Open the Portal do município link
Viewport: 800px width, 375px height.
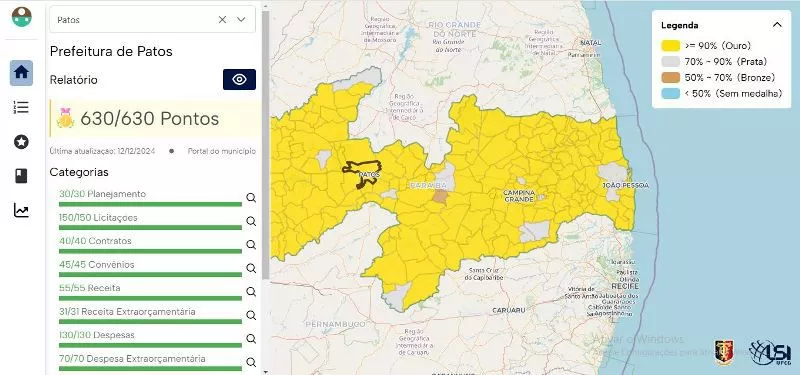pyautogui.click(x=221, y=151)
